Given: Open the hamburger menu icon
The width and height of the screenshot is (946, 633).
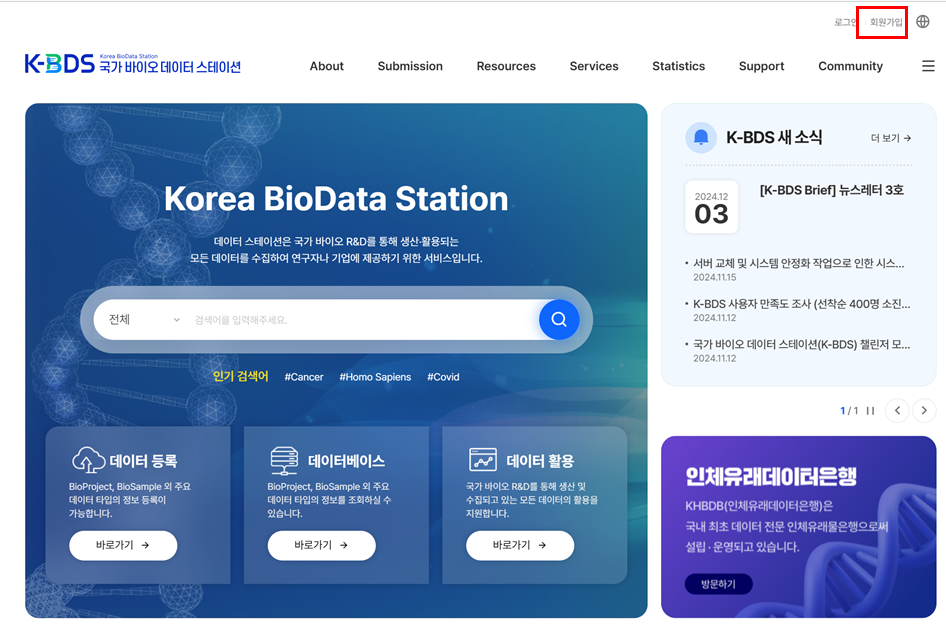Looking at the screenshot, I should coord(928,66).
